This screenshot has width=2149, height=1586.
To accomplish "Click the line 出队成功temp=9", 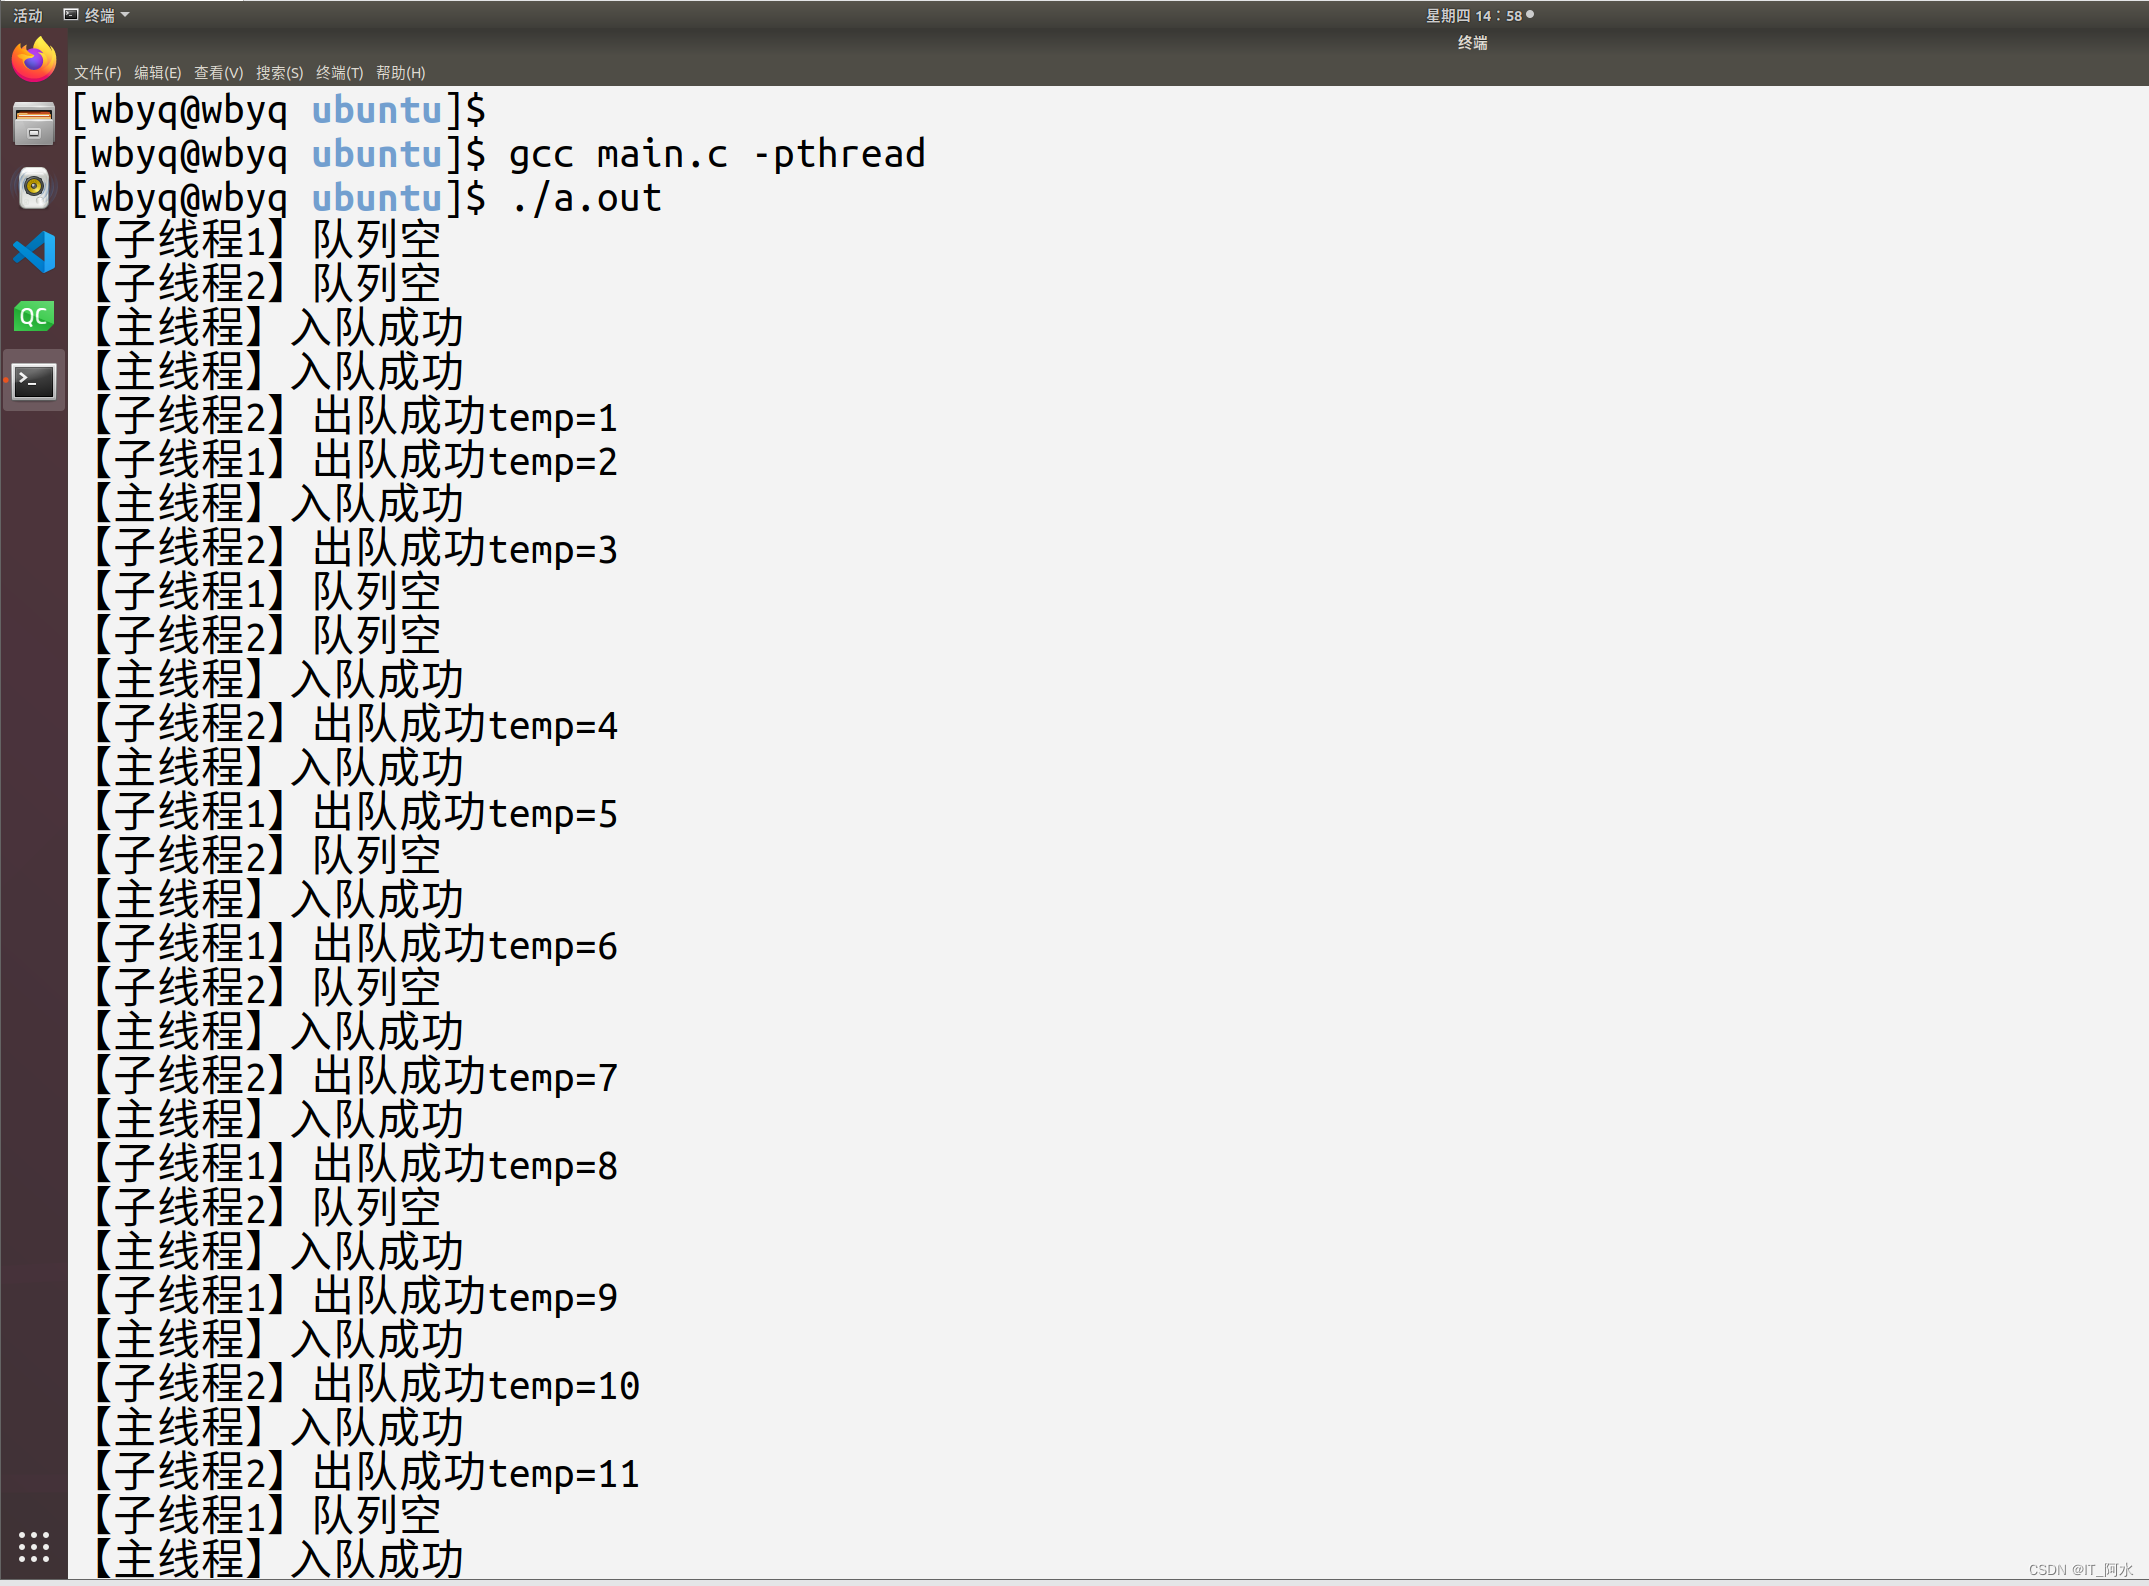I will coord(355,1297).
